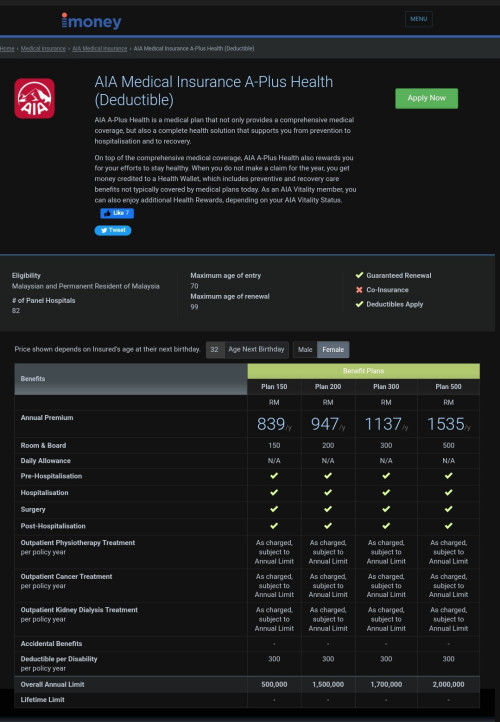The height and width of the screenshot is (722, 500).
Task: Click the Room & Board row label
Action: tap(43, 445)
